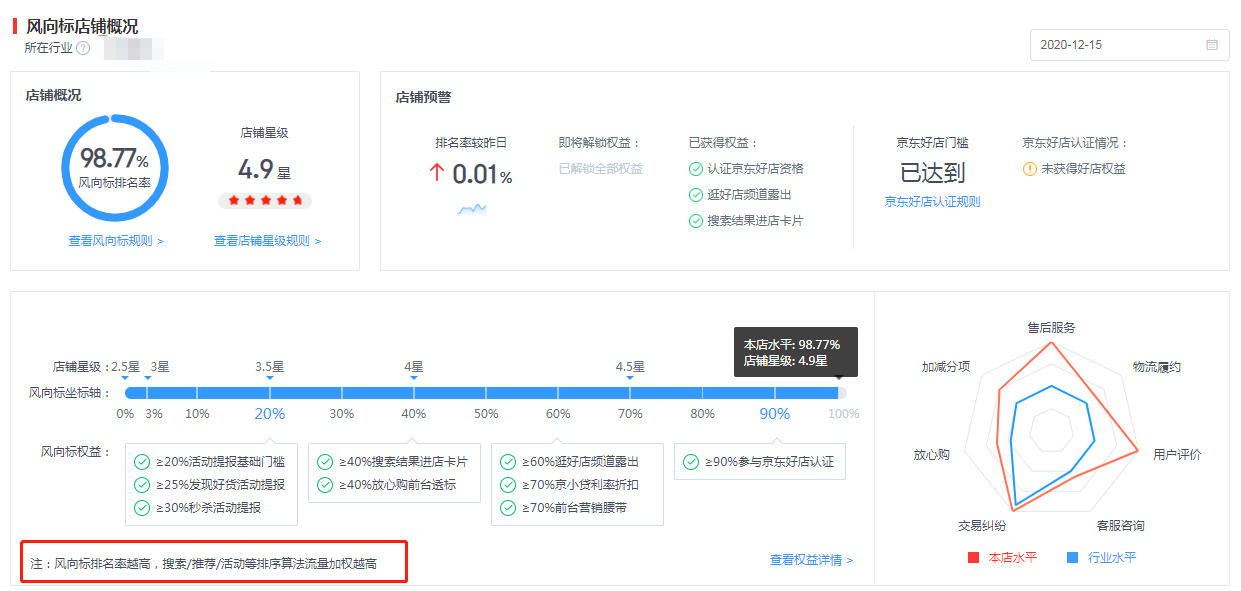Open 查看风向标规则 link
Viewport: 1241px width, 591px height.
(x=115, y=241)
